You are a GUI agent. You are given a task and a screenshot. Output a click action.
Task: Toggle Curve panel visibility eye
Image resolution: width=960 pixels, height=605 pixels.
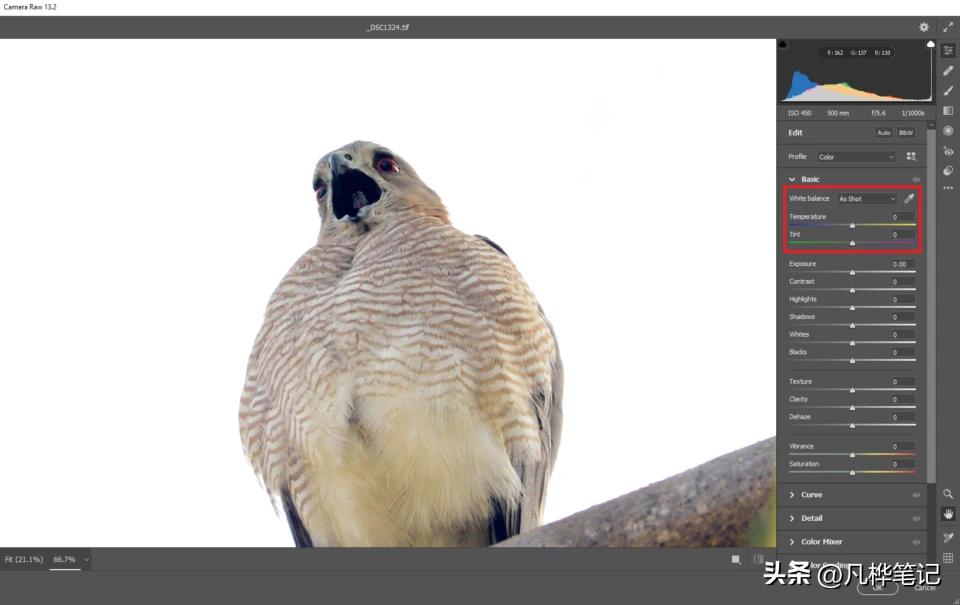917,495
